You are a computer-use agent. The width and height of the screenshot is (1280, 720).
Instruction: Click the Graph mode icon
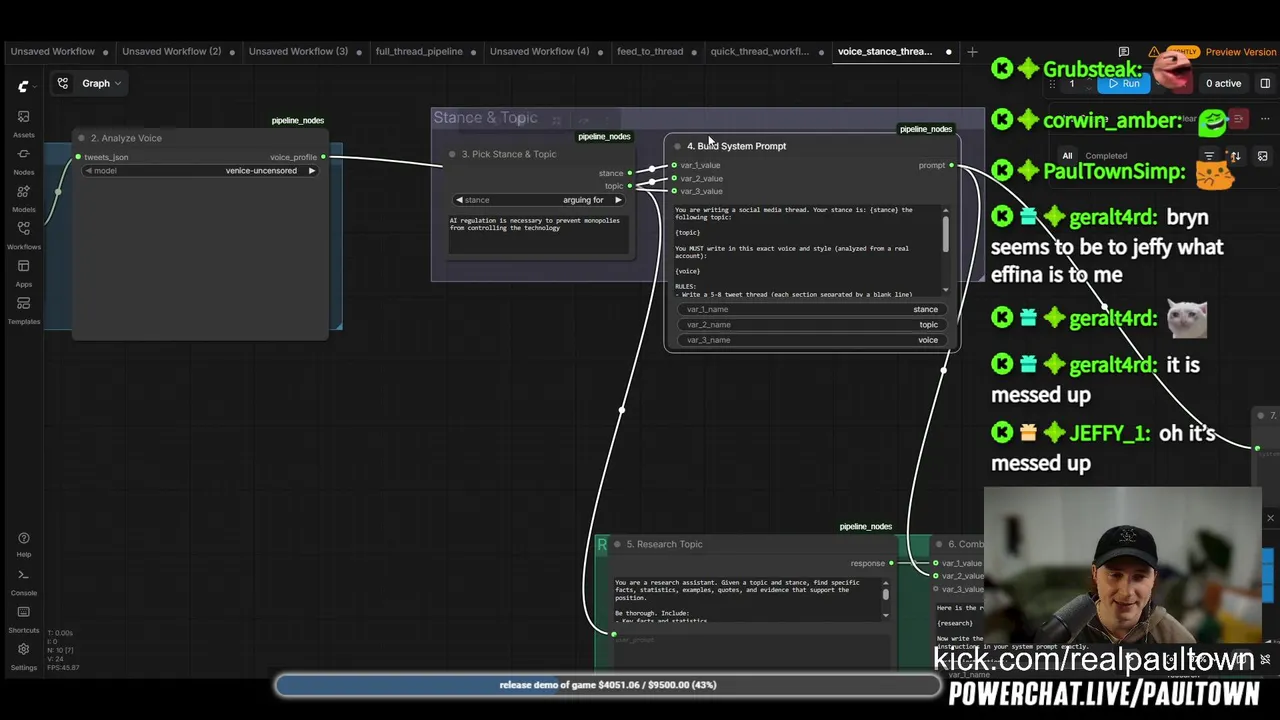point(63,83)
